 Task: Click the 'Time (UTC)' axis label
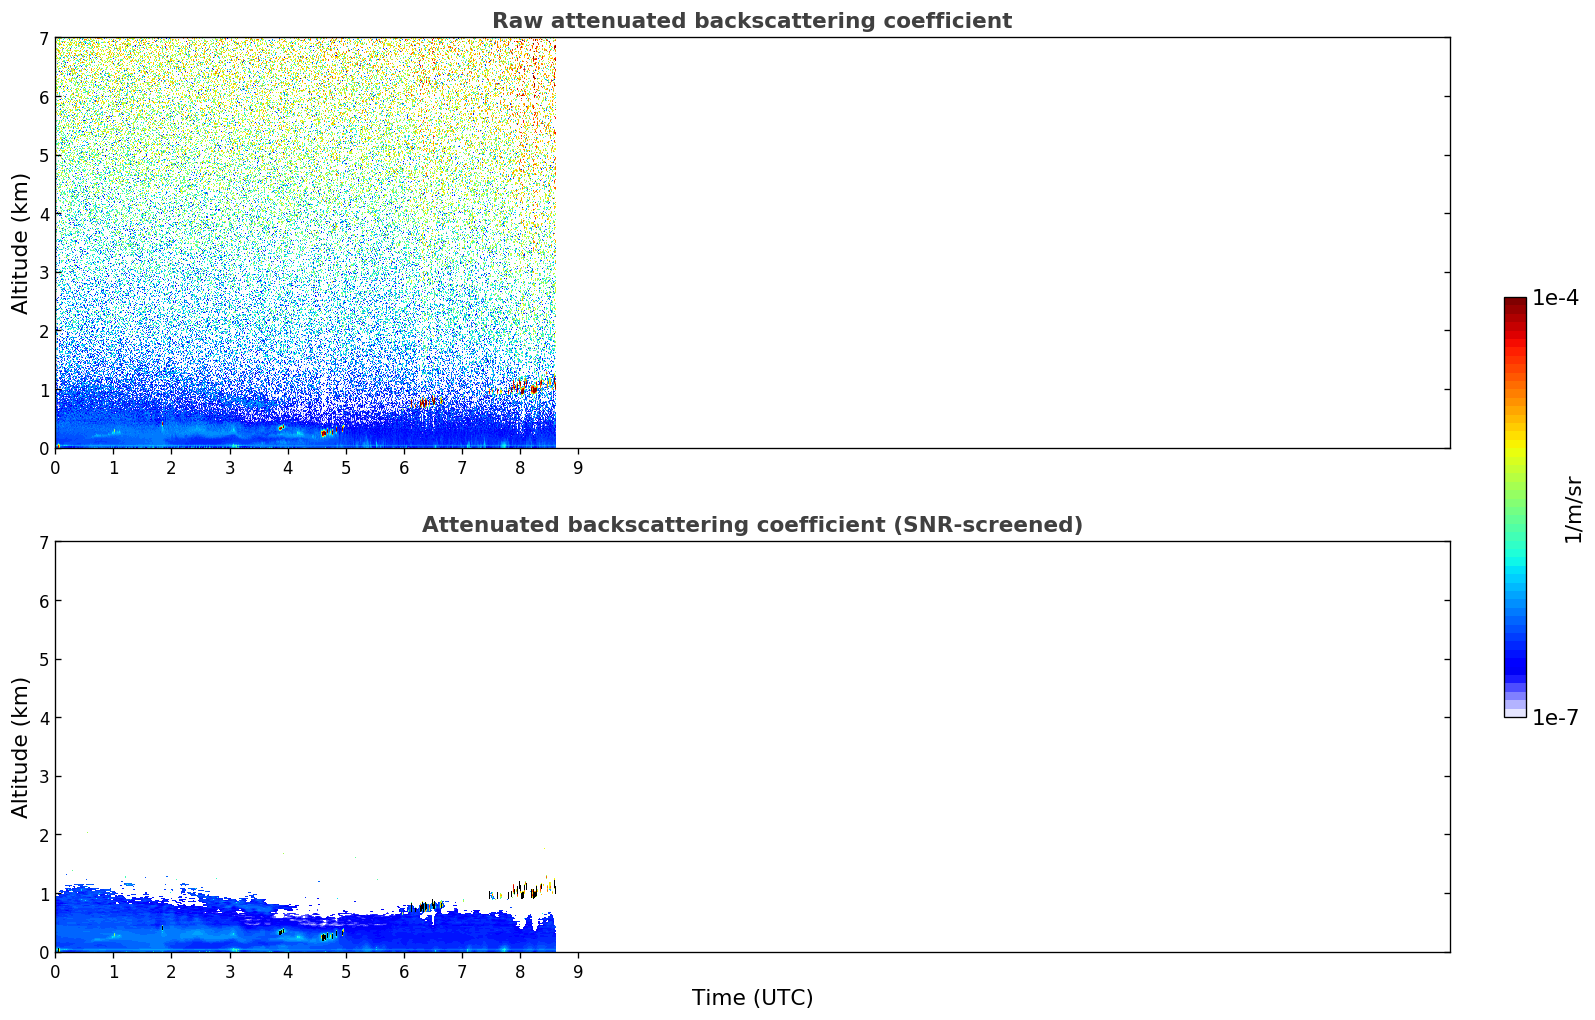point(752,998)
